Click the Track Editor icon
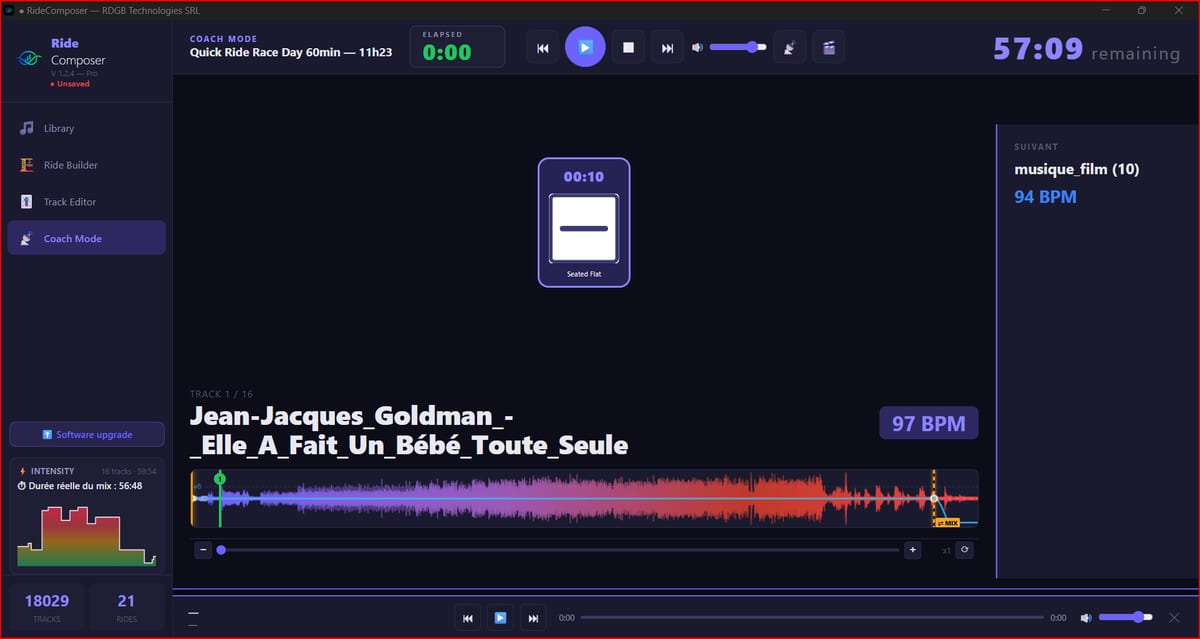The image size is (1200, 639). pyautogui.click(x=27, y=202)
